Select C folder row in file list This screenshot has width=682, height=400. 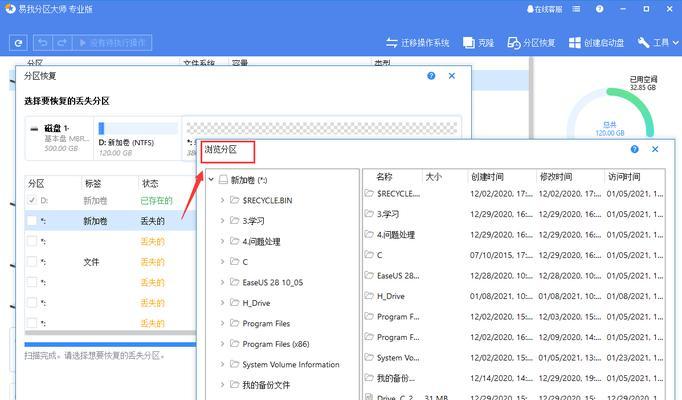tap(514, 255)
